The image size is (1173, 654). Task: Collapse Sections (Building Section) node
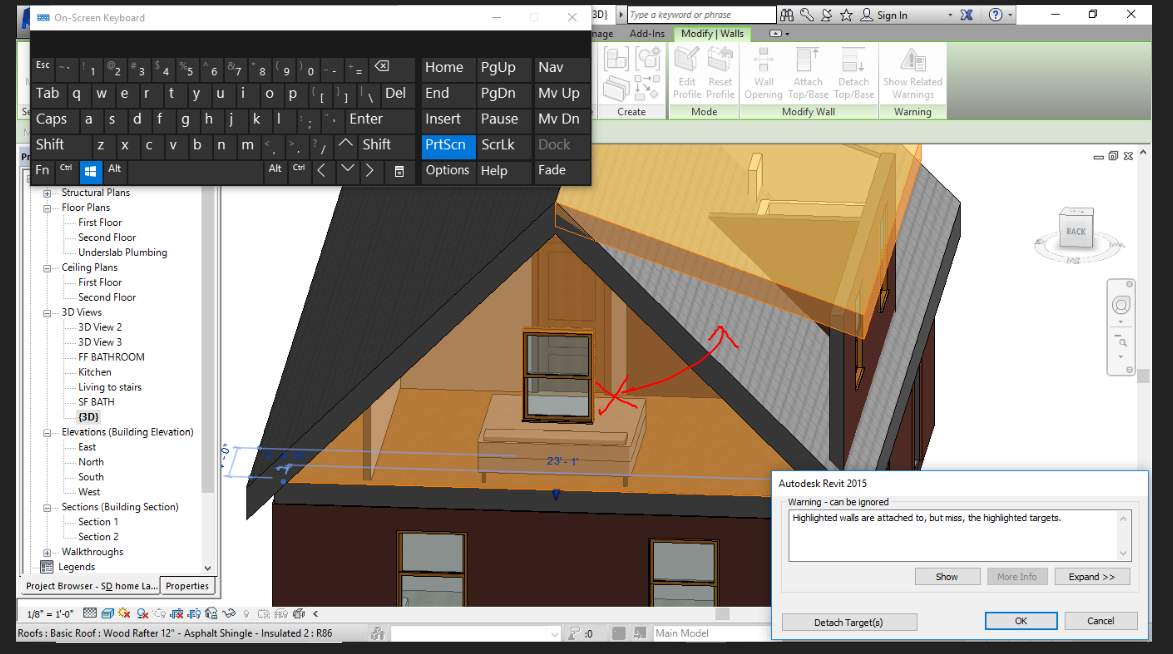(x=47, y=507)
